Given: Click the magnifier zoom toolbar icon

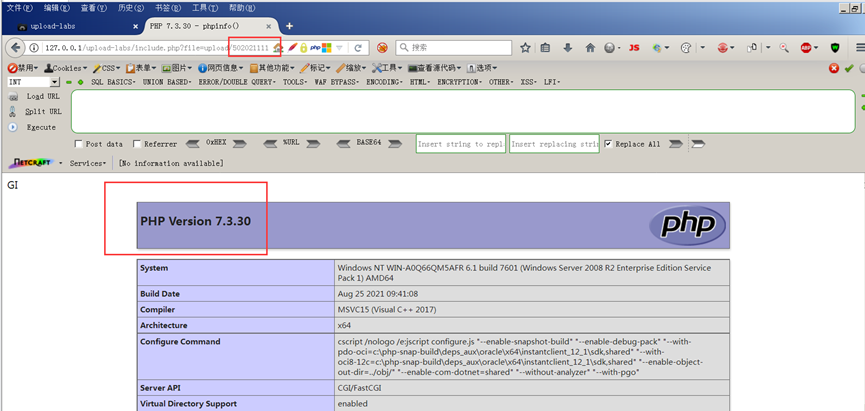Looking at the screenshot, I should tap(784, 48).
